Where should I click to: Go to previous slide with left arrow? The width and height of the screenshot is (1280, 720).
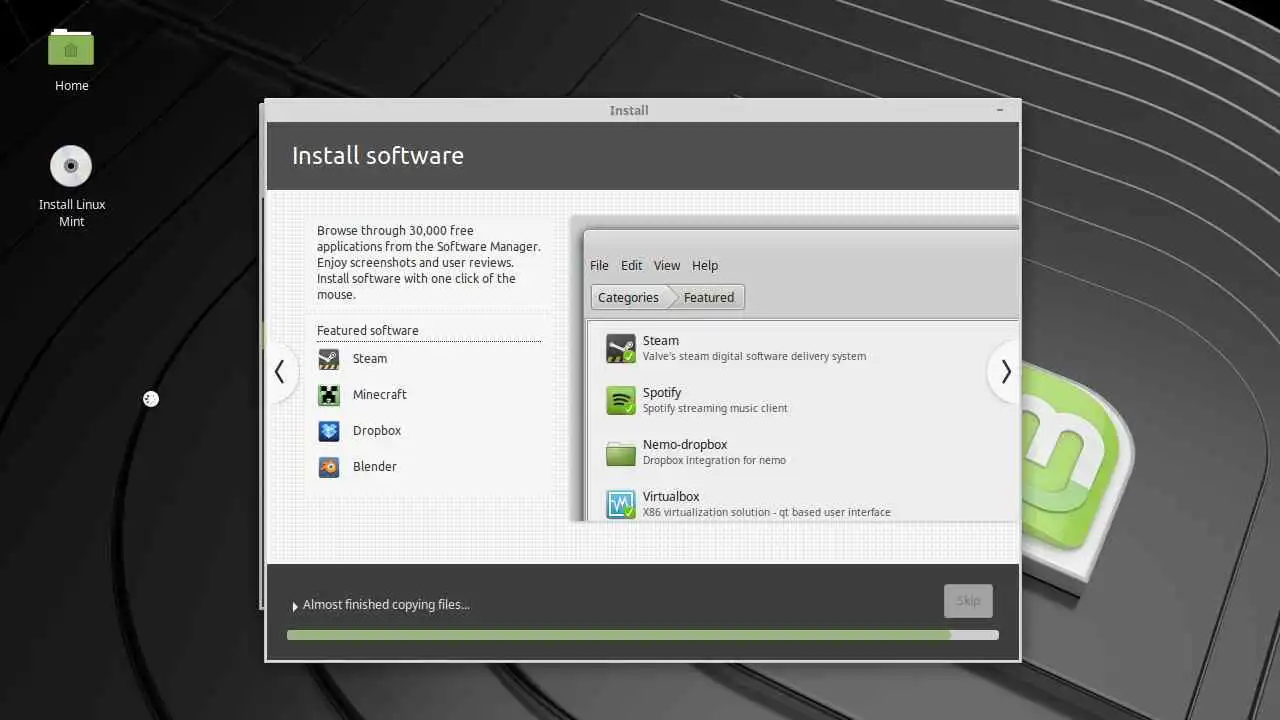(280, 372)
